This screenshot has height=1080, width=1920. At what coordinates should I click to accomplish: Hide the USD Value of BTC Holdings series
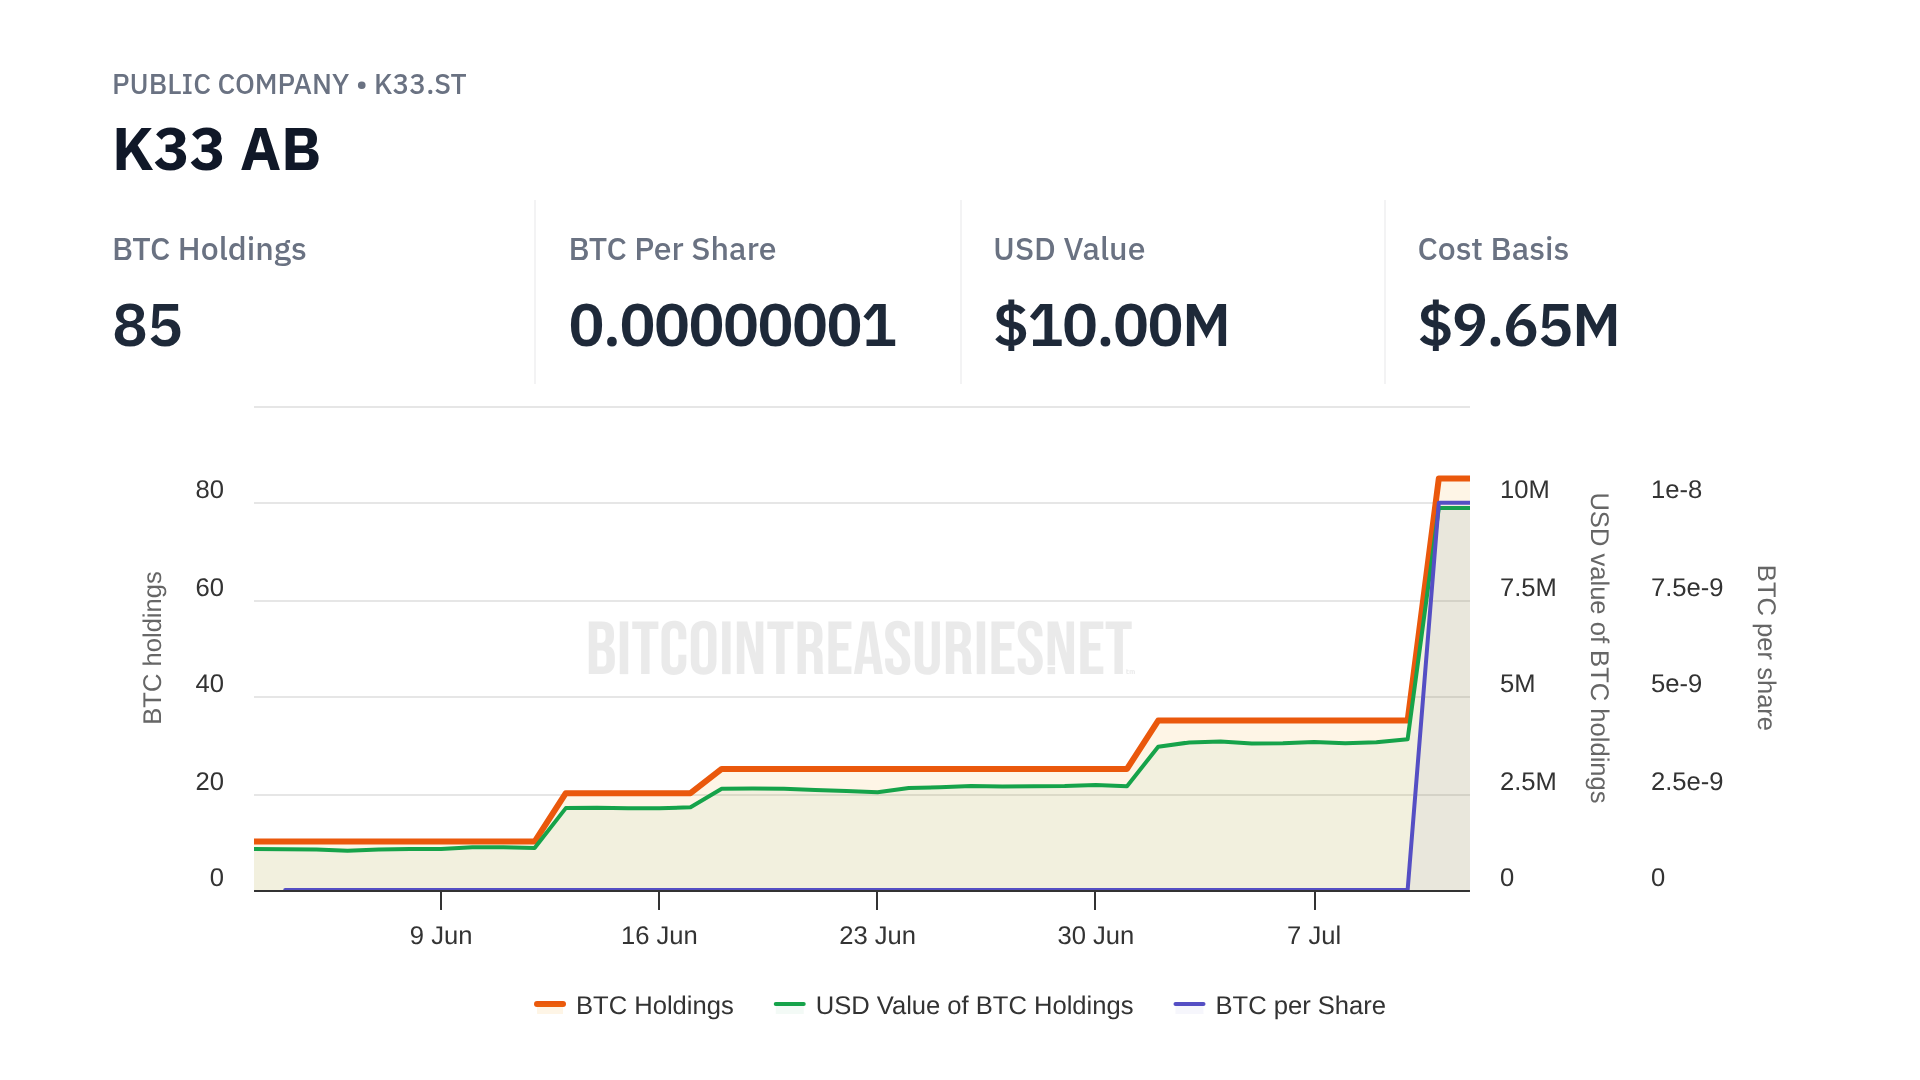(973, 1005)
